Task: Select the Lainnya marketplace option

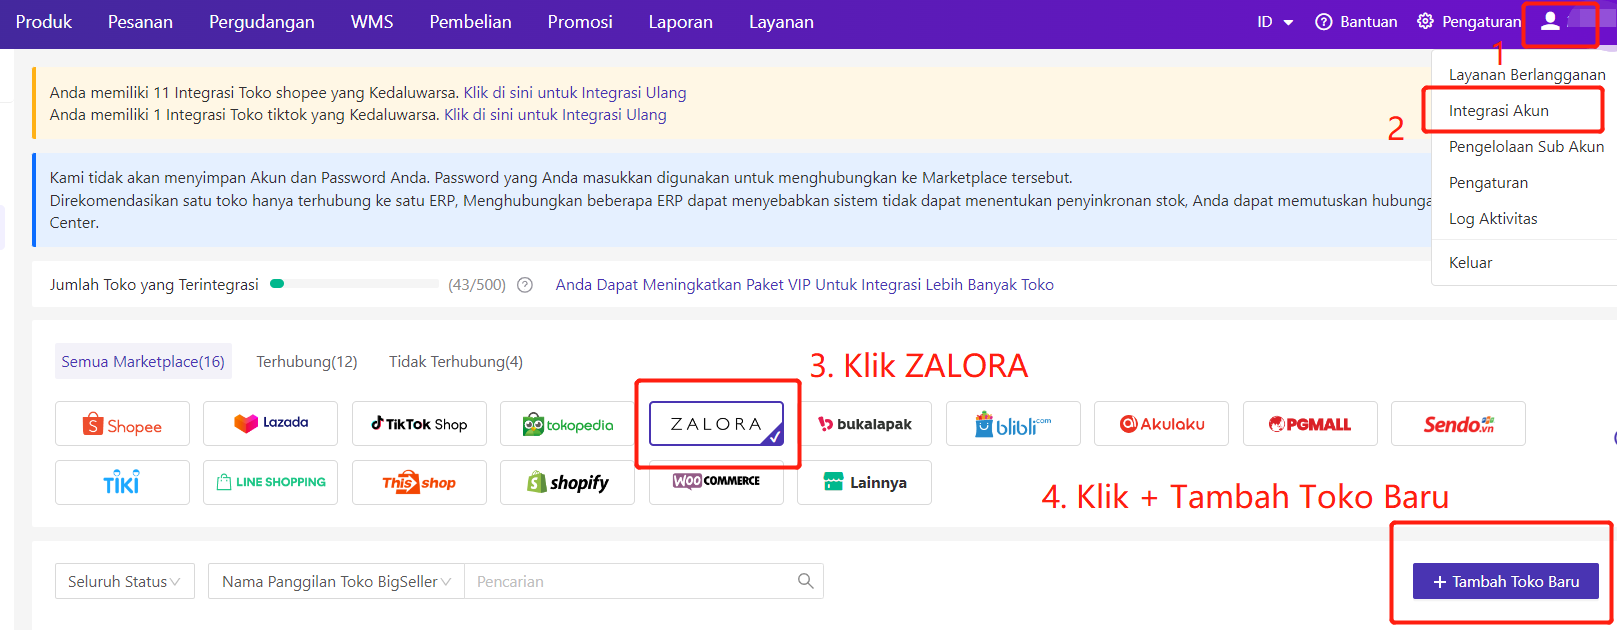Action: click(864, 482)
